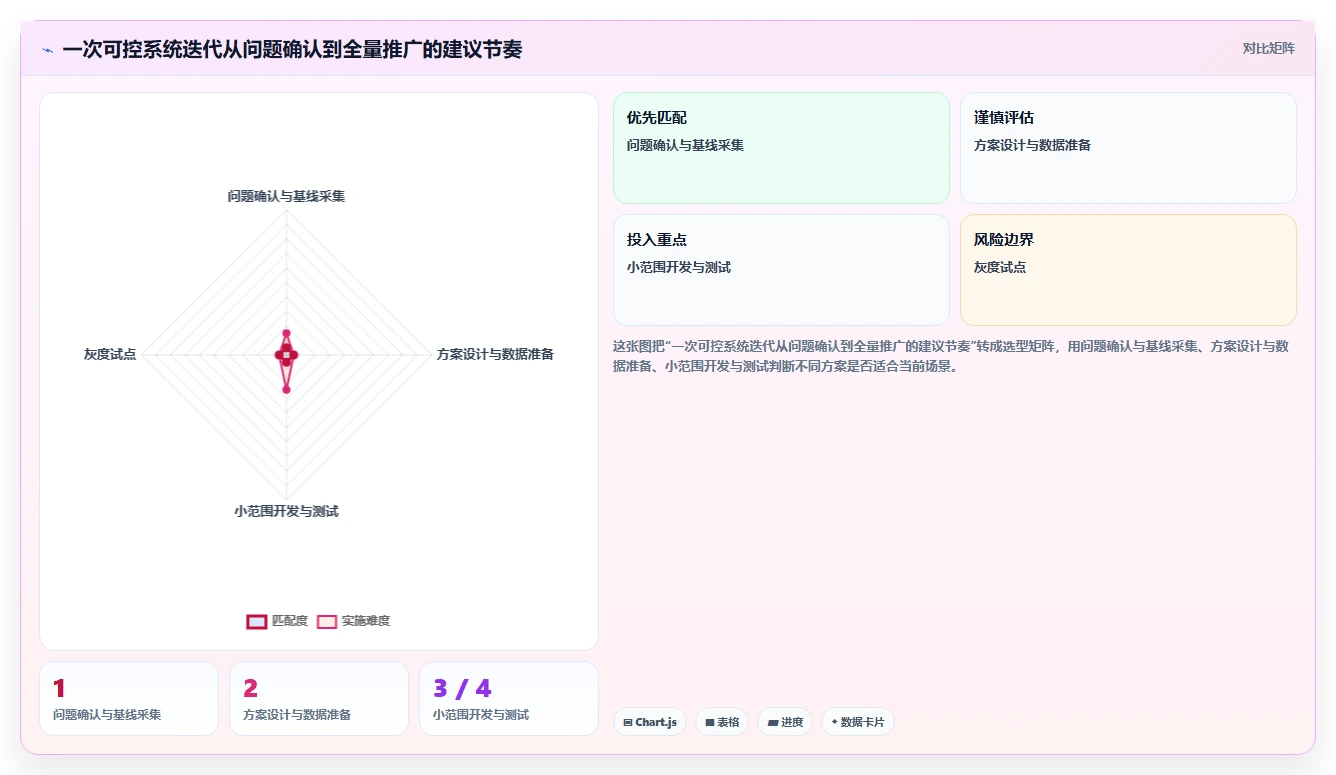
Task: Click the 表格 tag chip
Action: (722, 722)
